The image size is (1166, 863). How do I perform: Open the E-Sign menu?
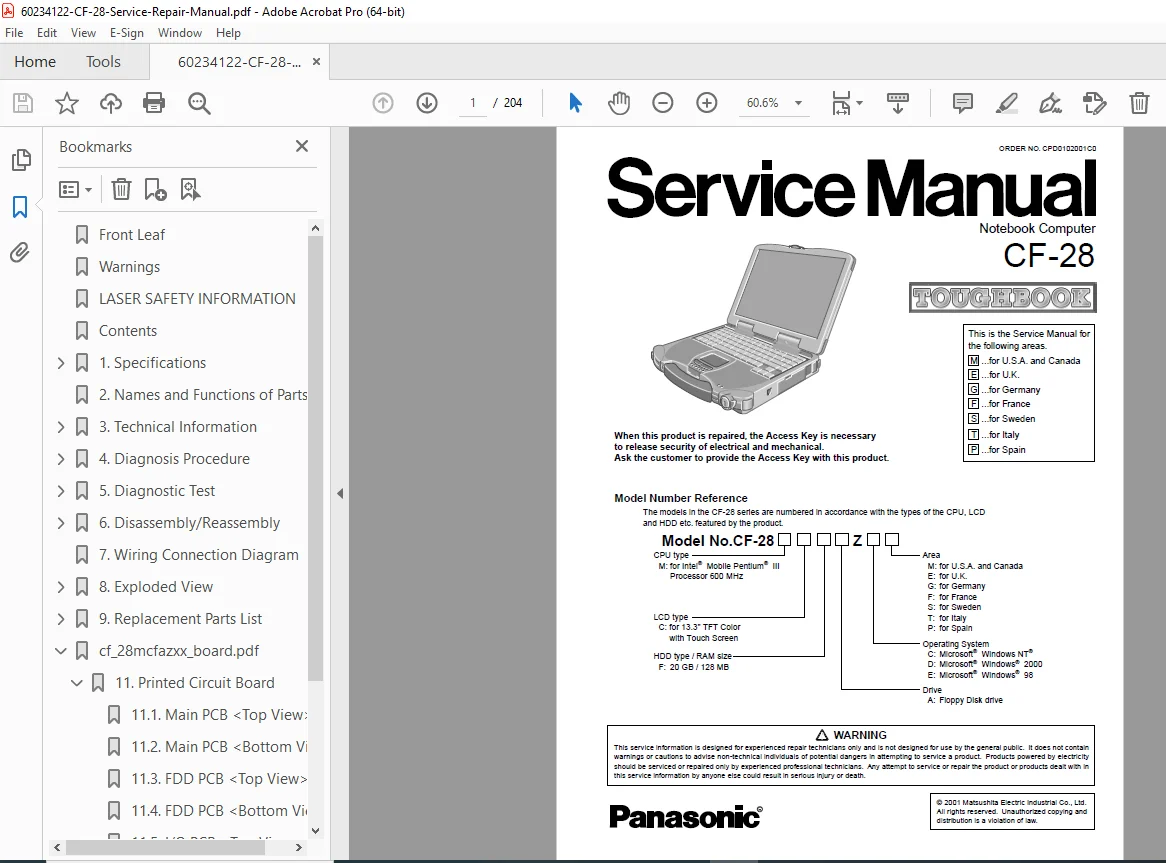(x=126, y=33)
